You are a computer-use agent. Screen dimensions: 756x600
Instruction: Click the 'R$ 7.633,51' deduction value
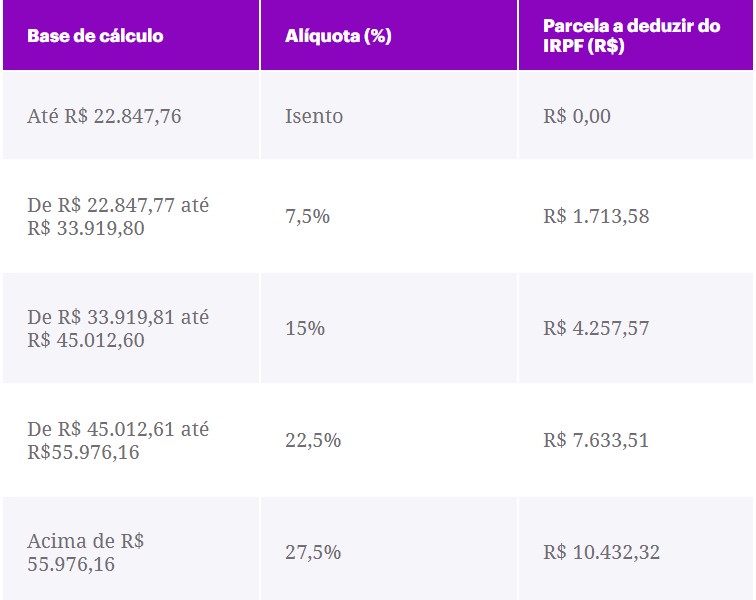tap(596, 440)
